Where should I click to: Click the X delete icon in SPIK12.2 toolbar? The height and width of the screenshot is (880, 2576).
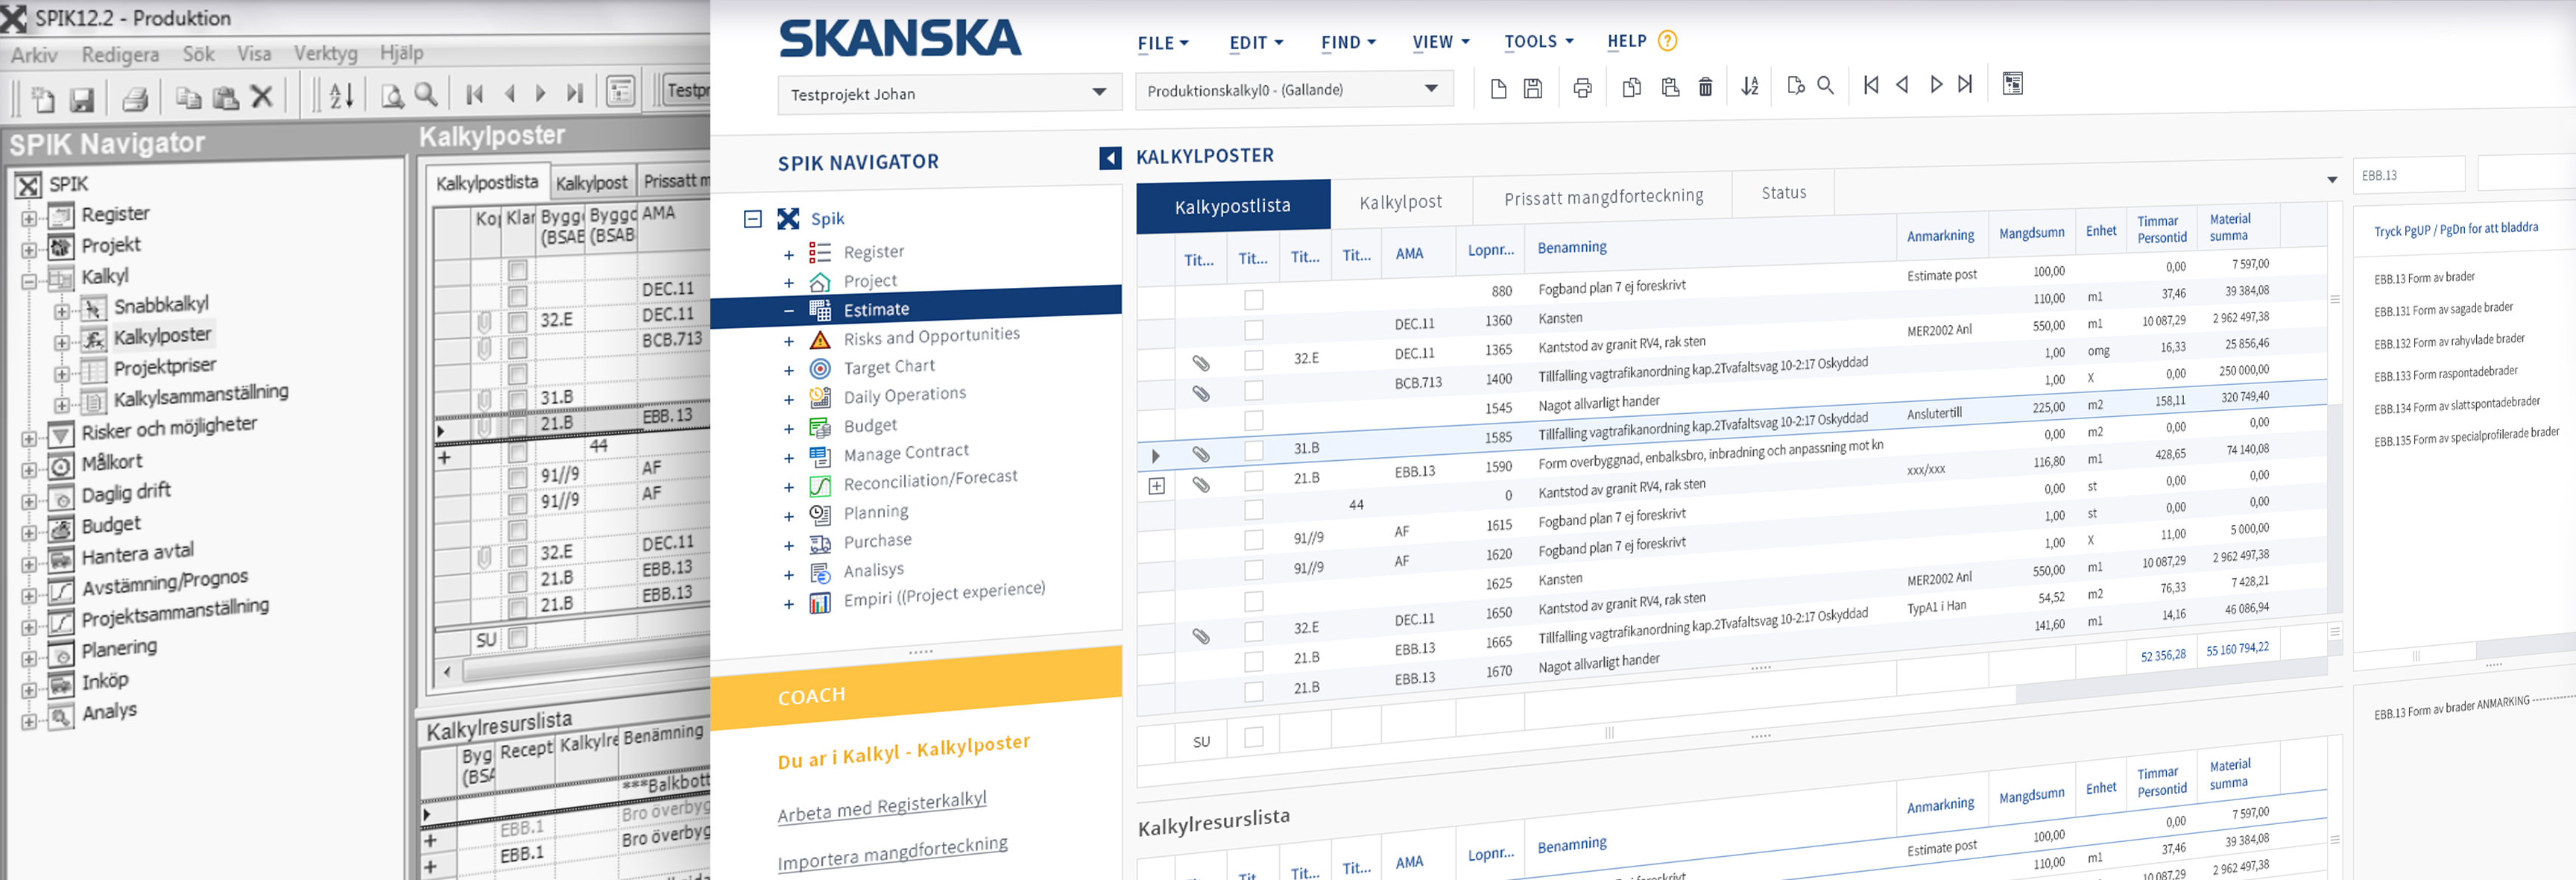(x=261, y=97)
